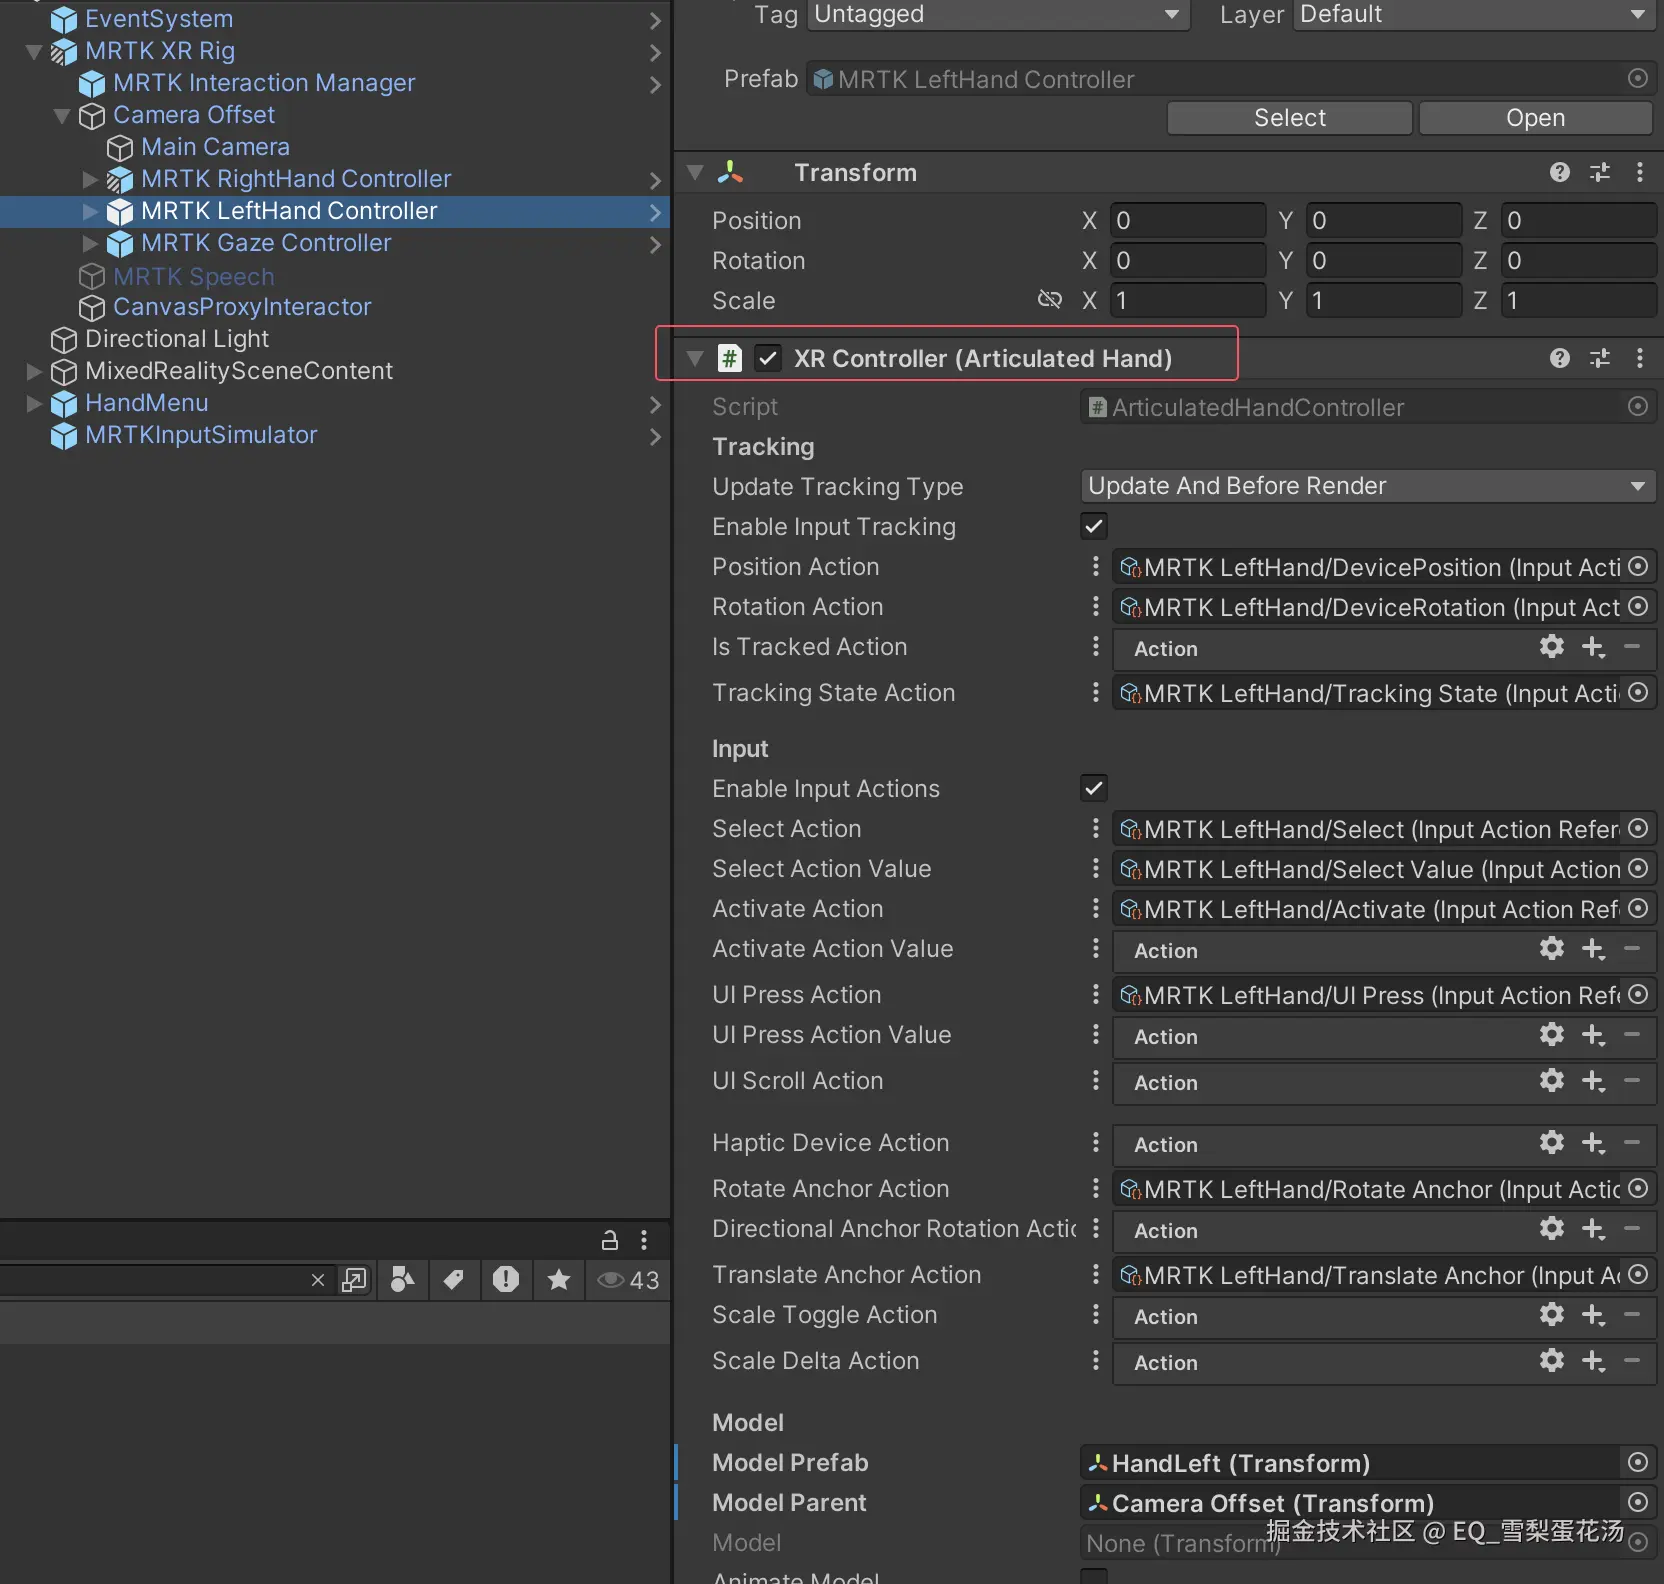
Task: Open the Layer dropdown
Action: point(1474,14)
